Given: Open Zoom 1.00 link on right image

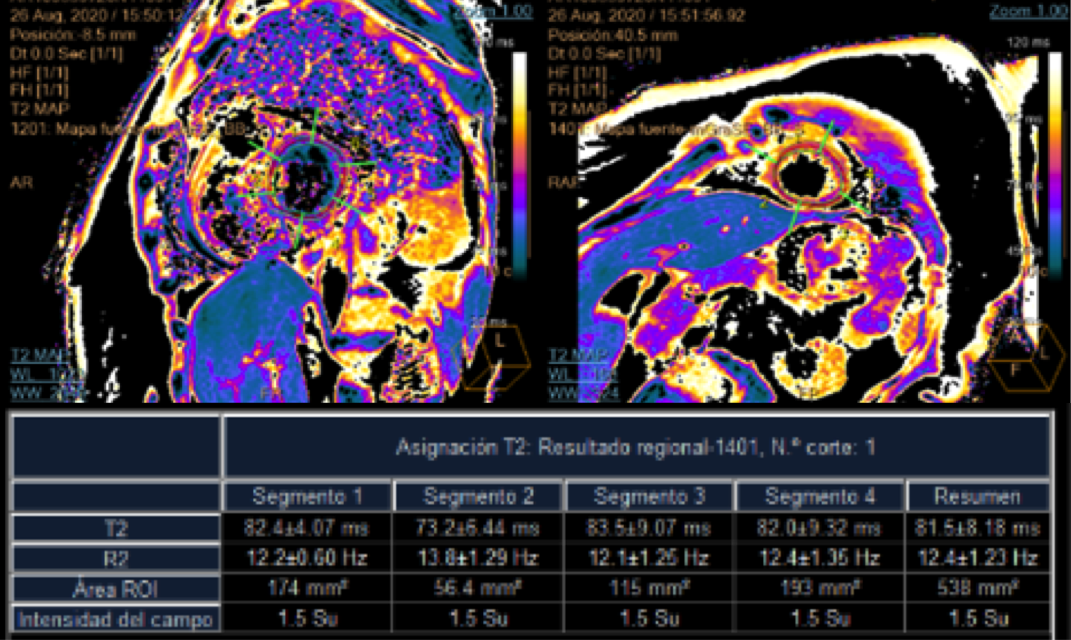Looking at the screenshot, I should pos(1028,11).
